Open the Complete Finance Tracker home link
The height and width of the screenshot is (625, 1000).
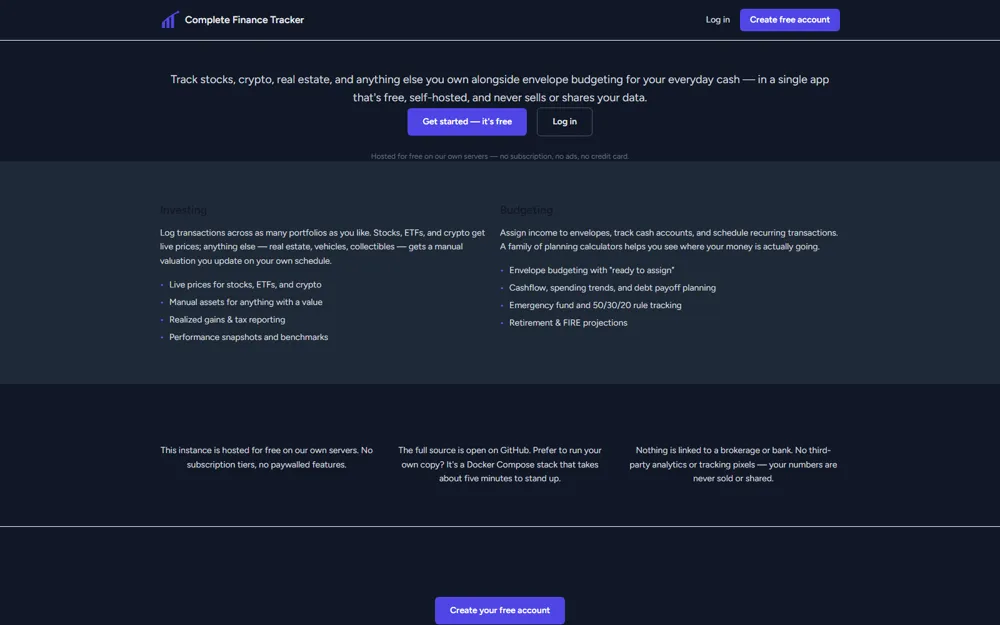click(x=232, y=20)
